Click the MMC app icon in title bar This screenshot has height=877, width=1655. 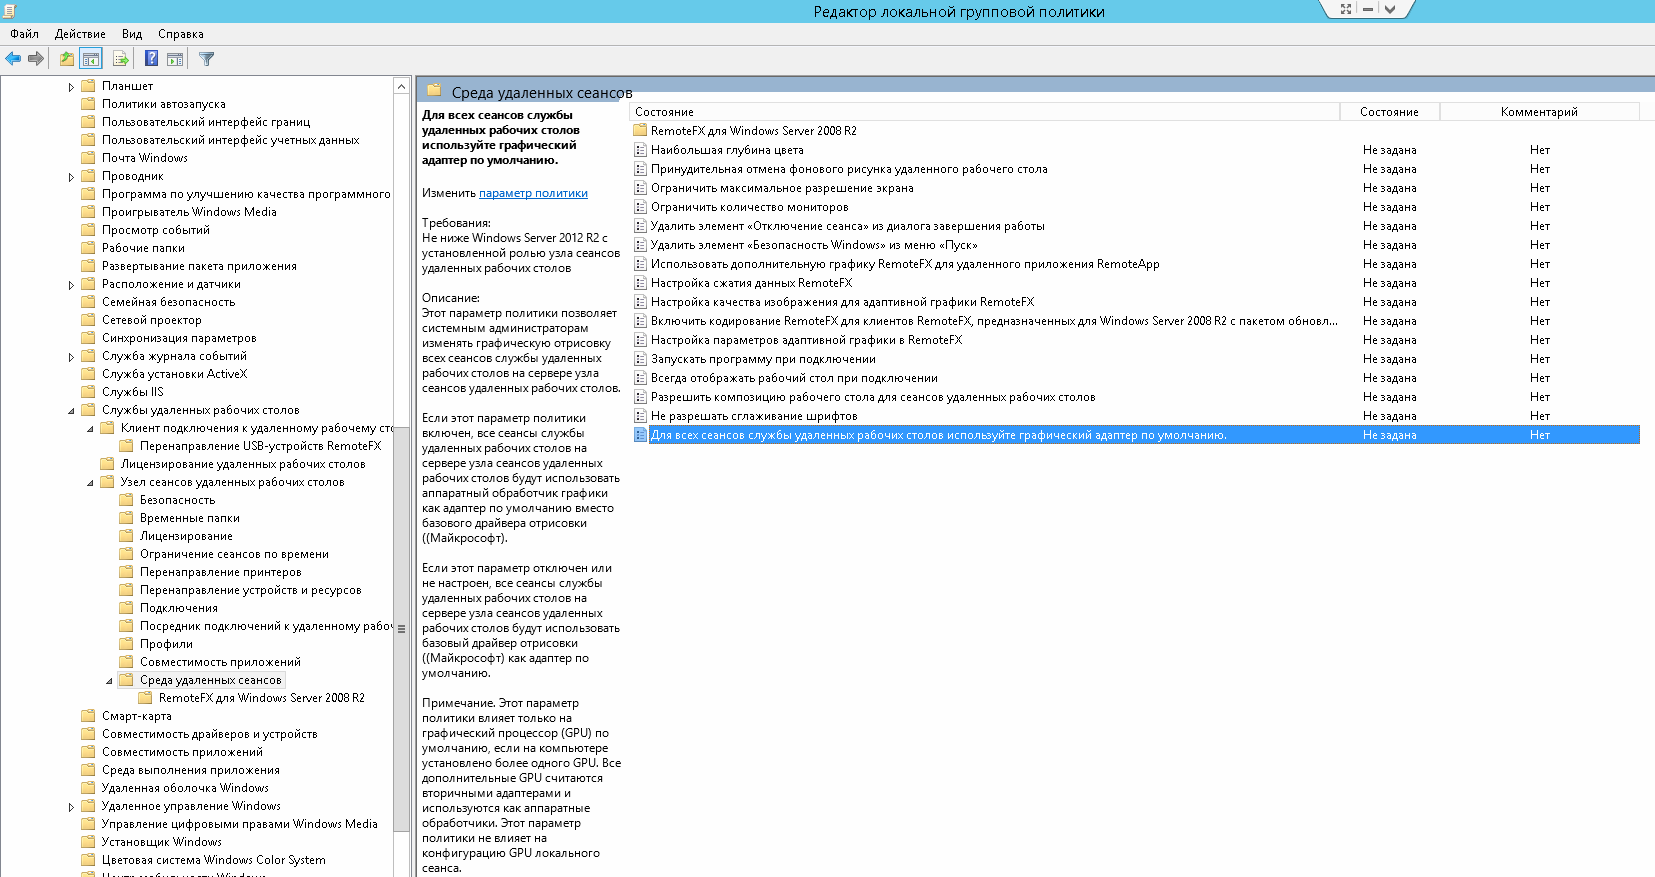click(9, 10)
